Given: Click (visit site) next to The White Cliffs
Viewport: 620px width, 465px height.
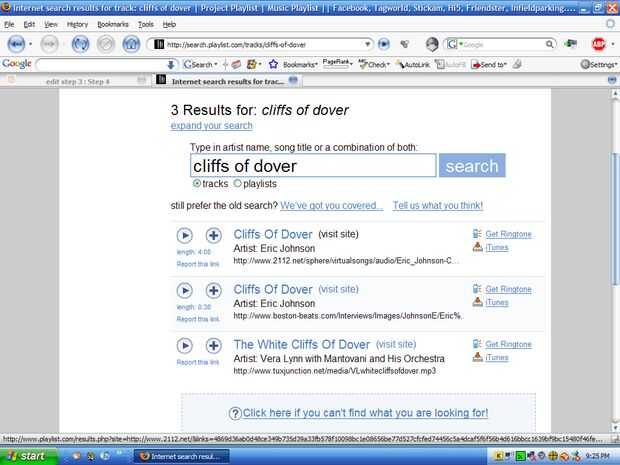Looking at the screenshot, I should (x=396, y=344).
